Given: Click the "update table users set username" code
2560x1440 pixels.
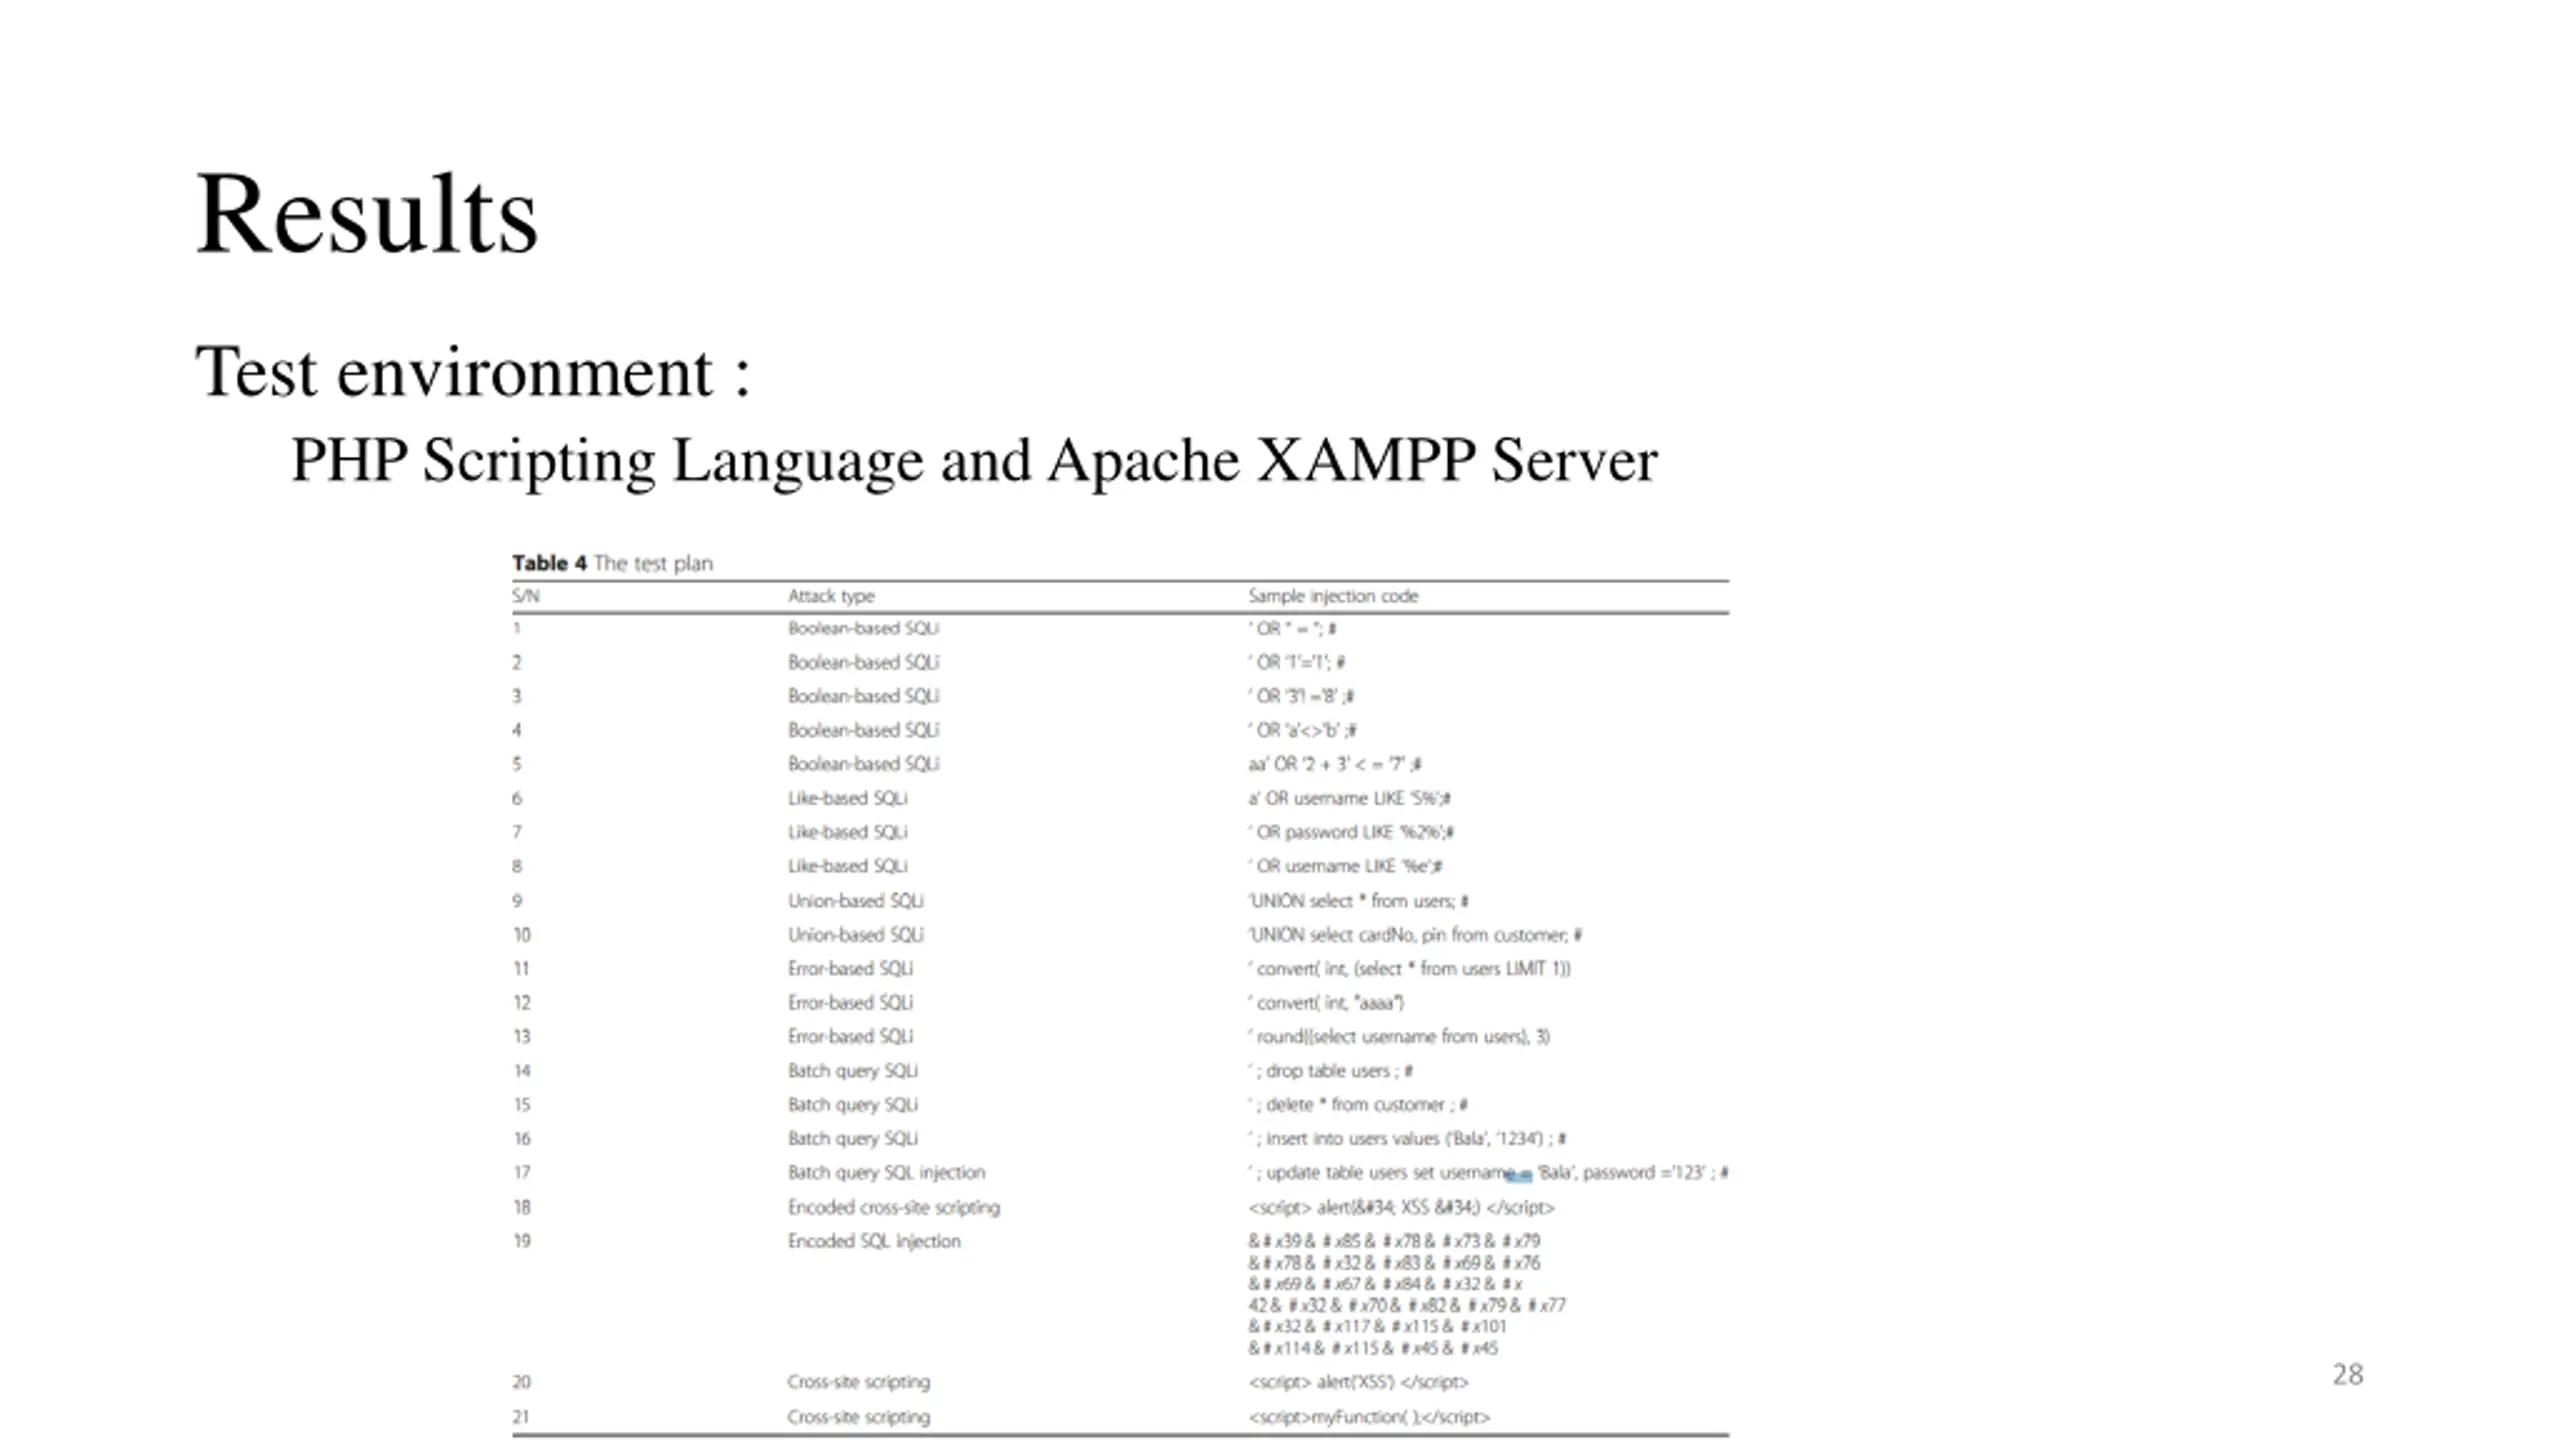Looking at the screenshot, I should pos(1487,1173).
